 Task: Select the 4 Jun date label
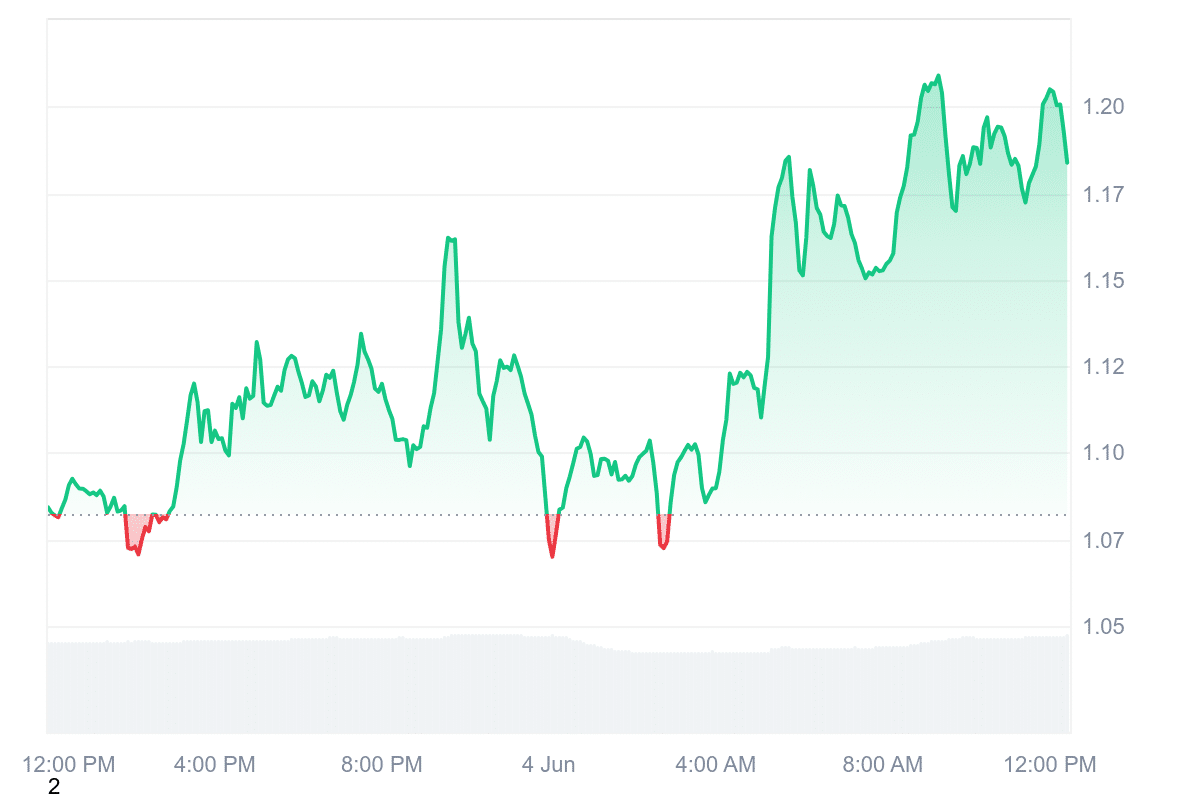[x=549, y=765]
